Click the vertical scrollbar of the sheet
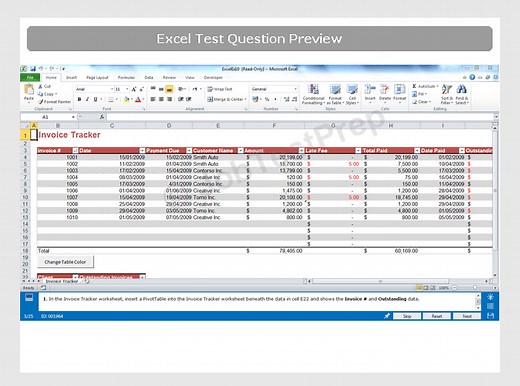Screen dimensions: 520x386 tap(495, 201)
